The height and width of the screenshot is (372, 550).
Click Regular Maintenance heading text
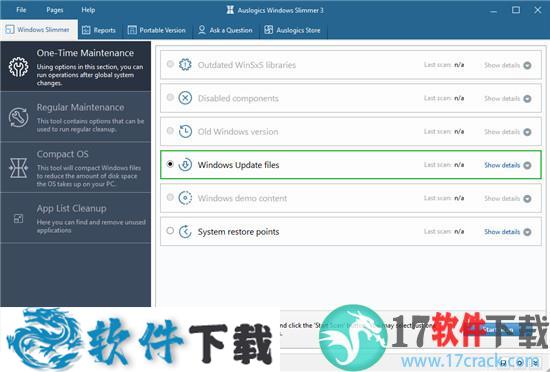pyautogui.click(x=80, y=107)
